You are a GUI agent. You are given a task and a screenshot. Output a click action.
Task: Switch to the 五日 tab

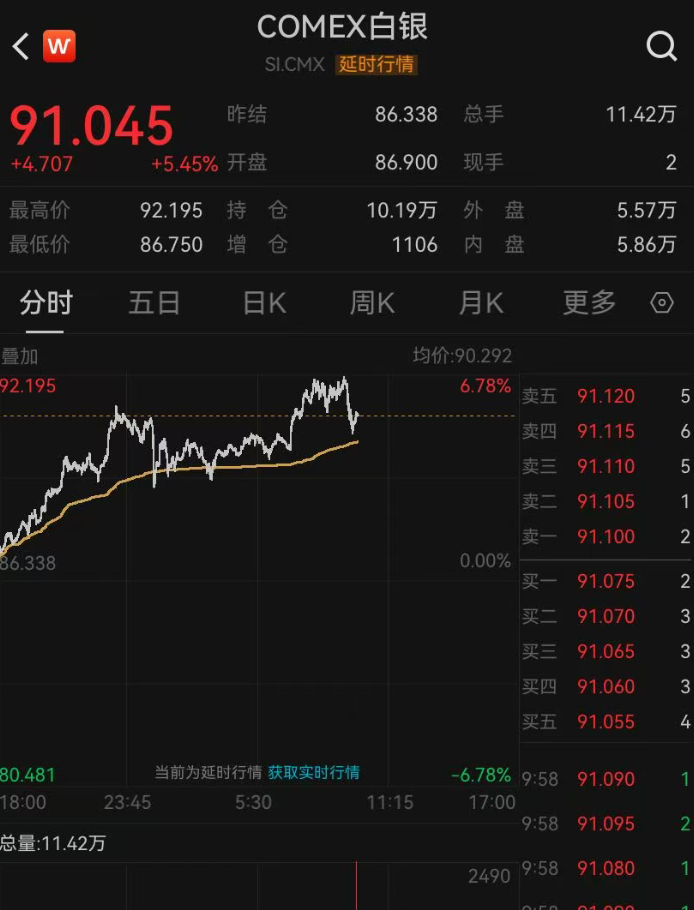tap(154, 303)
